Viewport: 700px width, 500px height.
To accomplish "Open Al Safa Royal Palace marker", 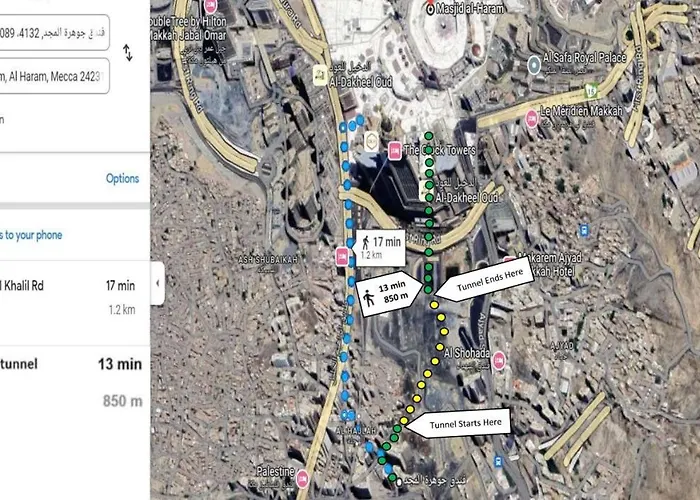I will click(534, 65).
